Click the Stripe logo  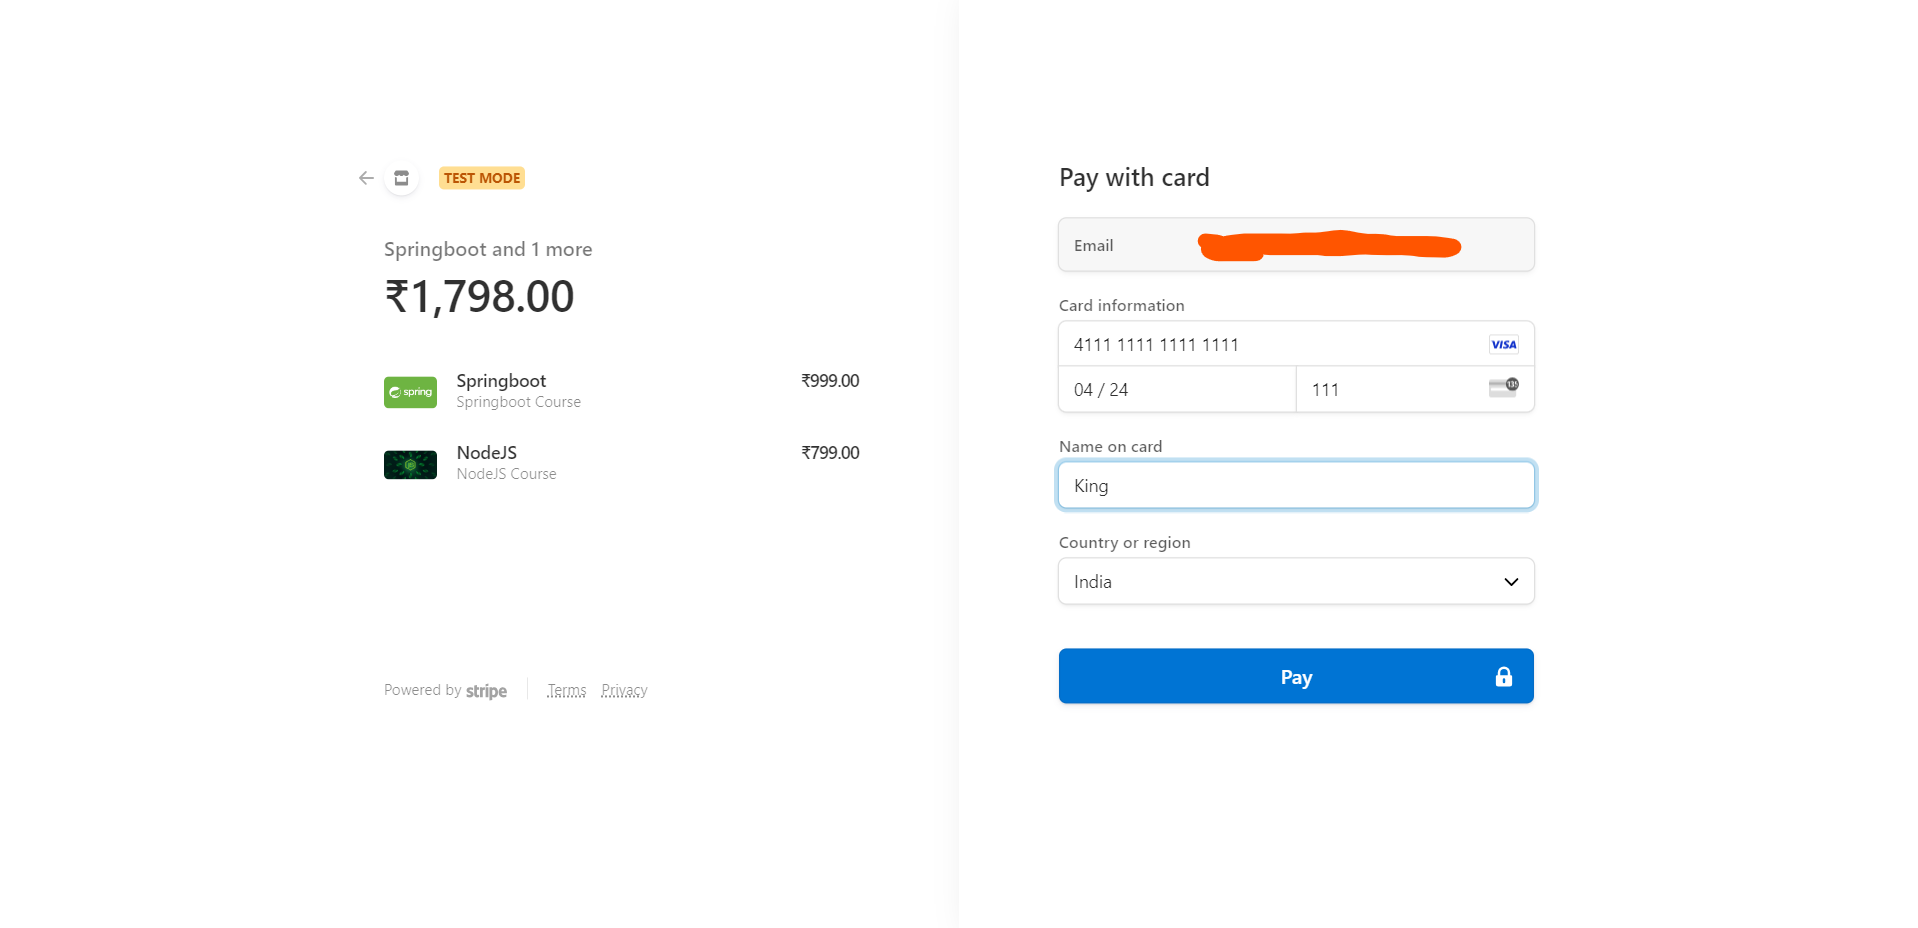point(486,691)
